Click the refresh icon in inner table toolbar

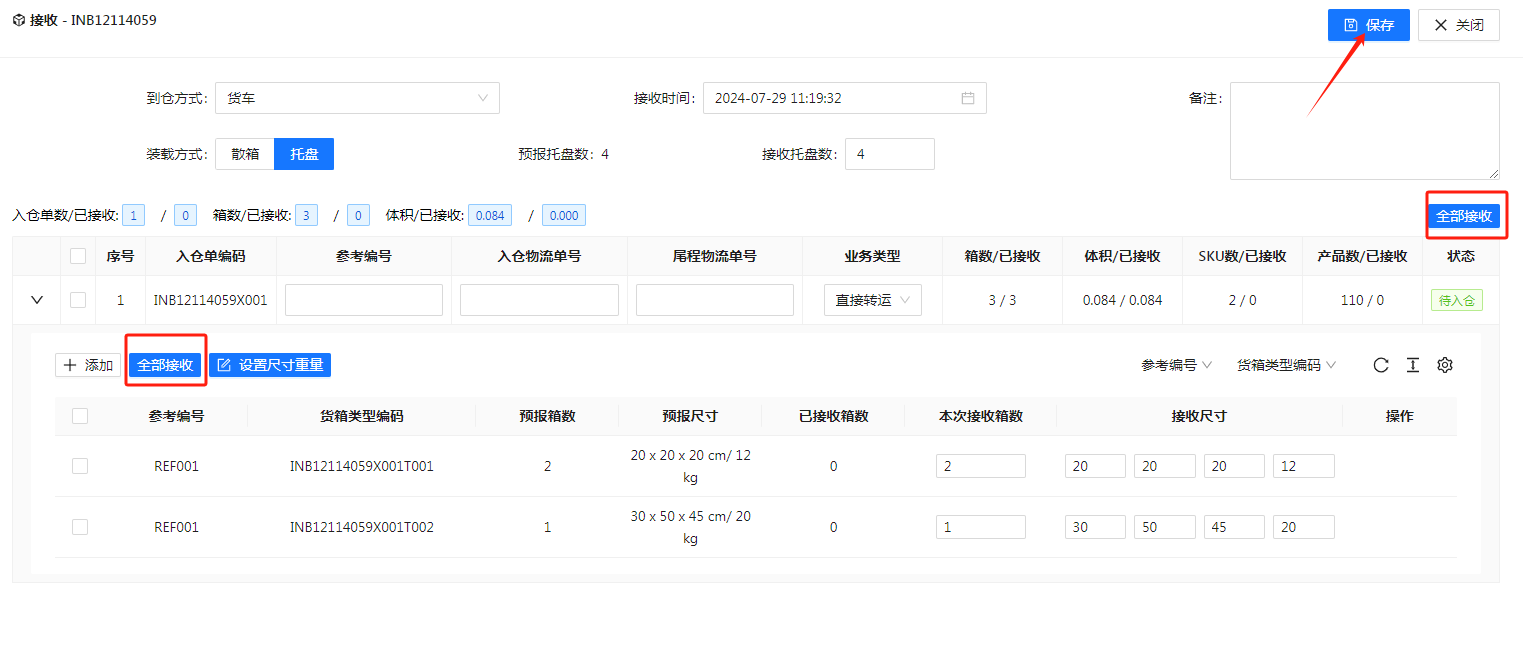click(x=1381, y=365)
